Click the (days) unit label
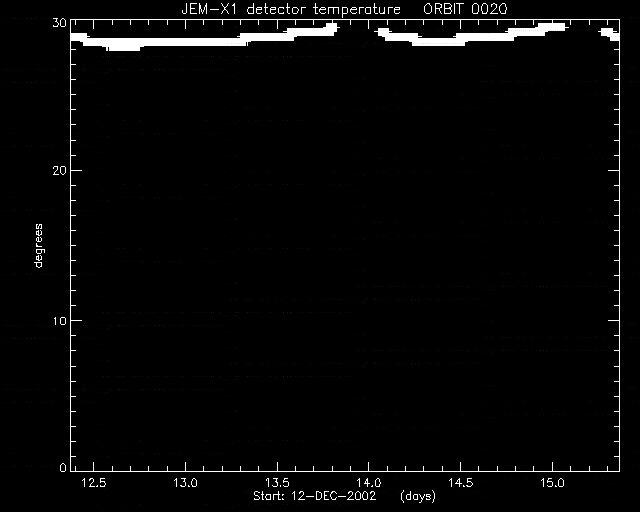Screen dimensions: 640x512 418,496
